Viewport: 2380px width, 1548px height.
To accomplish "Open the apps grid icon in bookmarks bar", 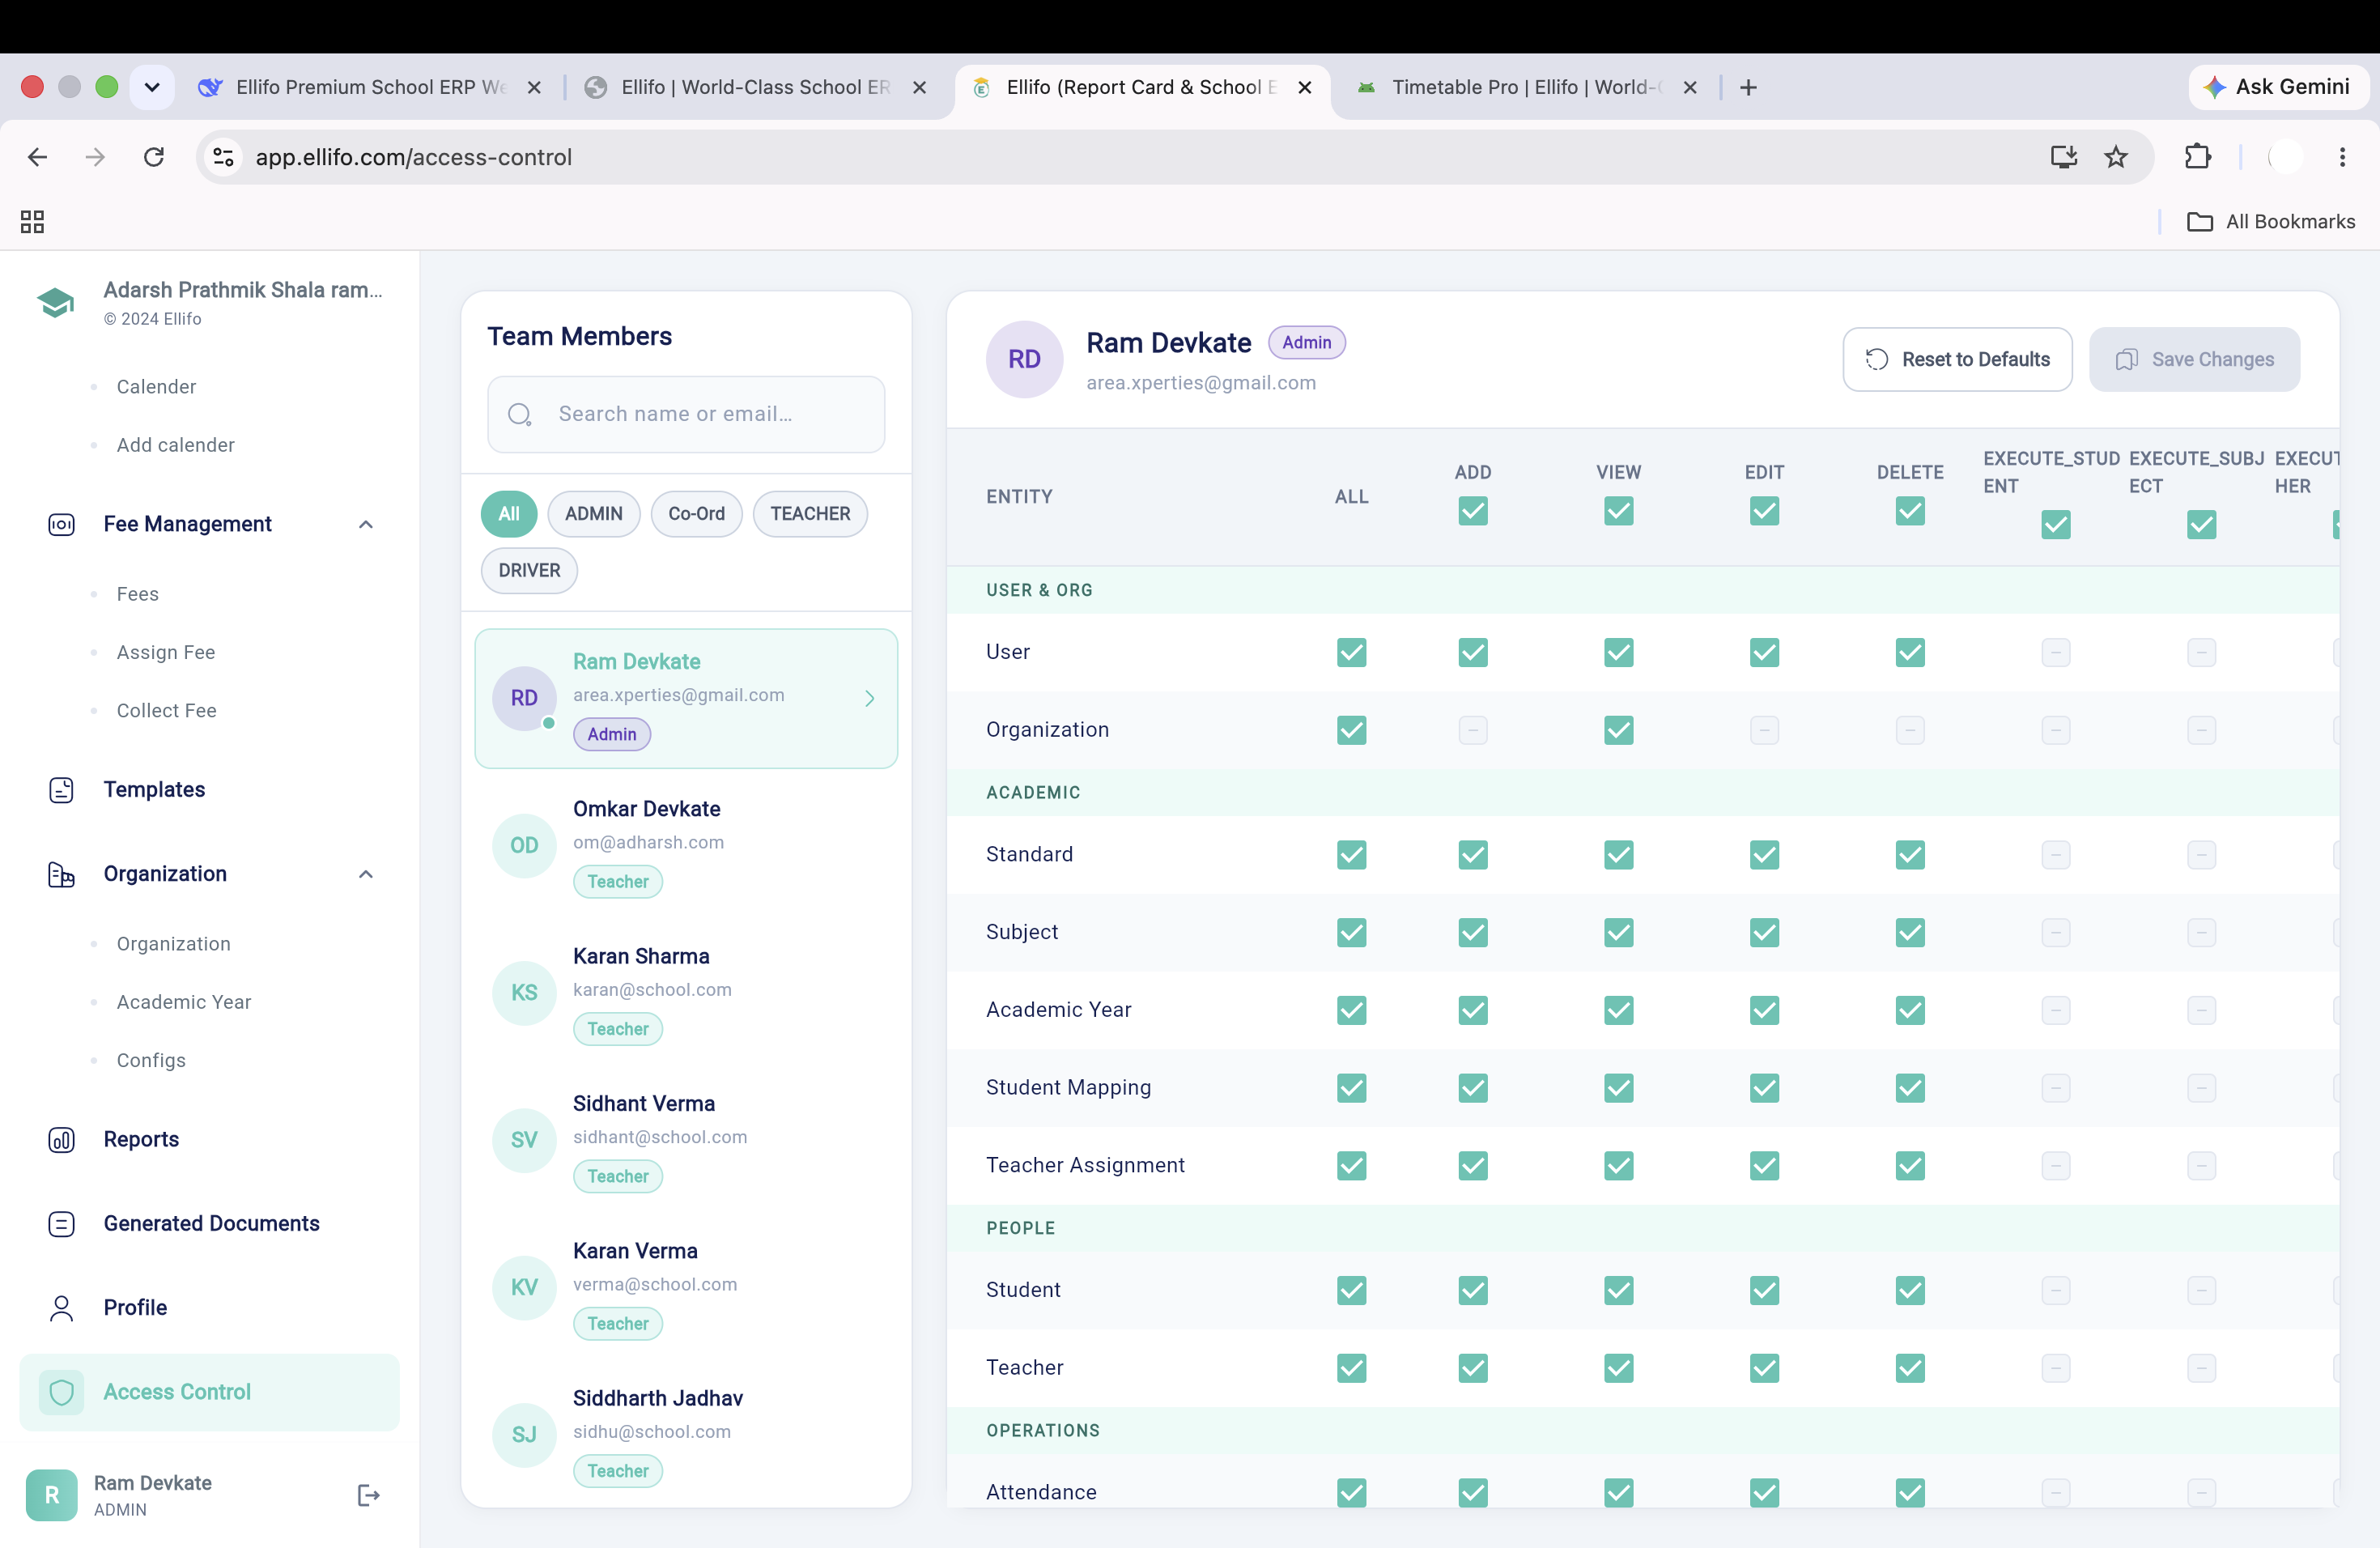I will (x=32, y=222).
